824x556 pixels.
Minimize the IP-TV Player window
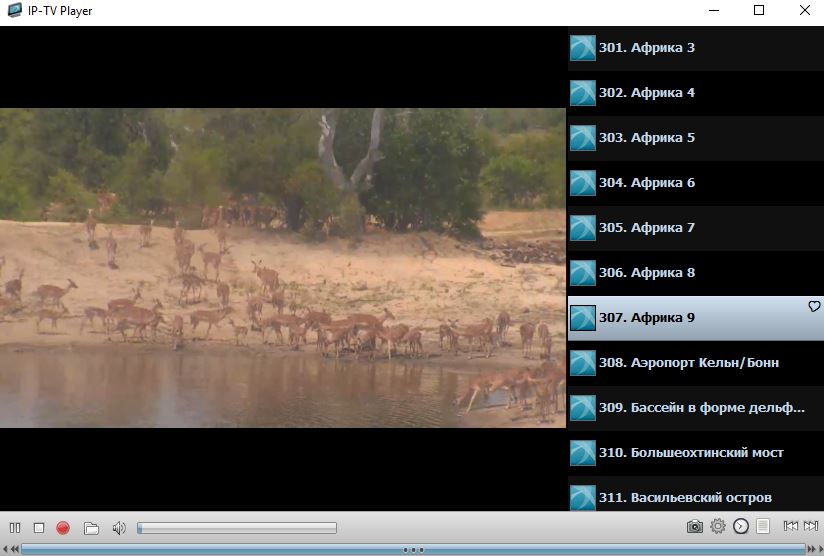pos(714,10)
